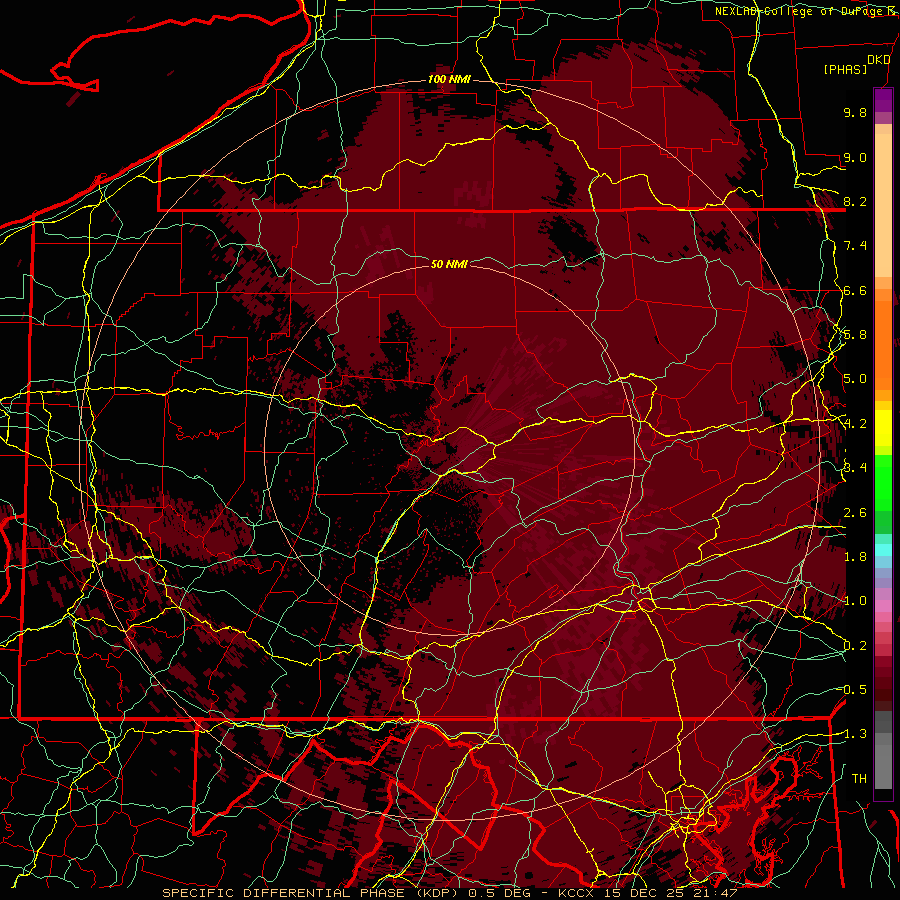Click the 5.0 scale value
Image resolution: width=900 pixels, height=900 pixels.
pyautogui.click(x=855, y=379)
